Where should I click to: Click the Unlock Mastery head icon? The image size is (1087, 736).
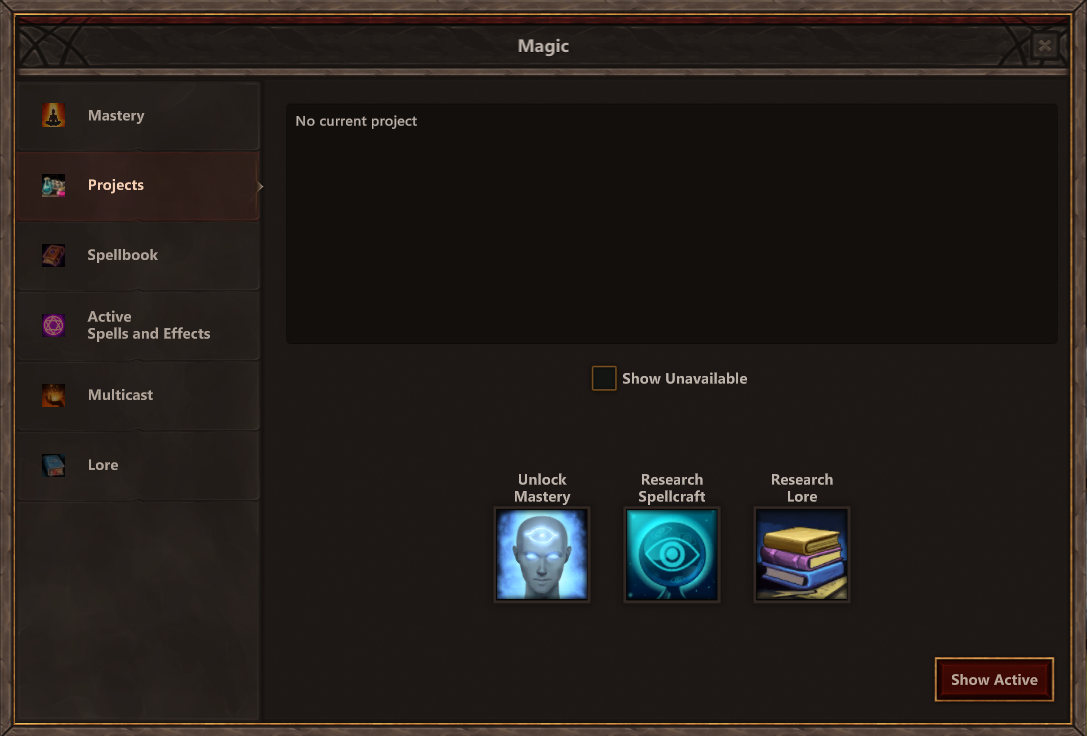coord(541,554)
